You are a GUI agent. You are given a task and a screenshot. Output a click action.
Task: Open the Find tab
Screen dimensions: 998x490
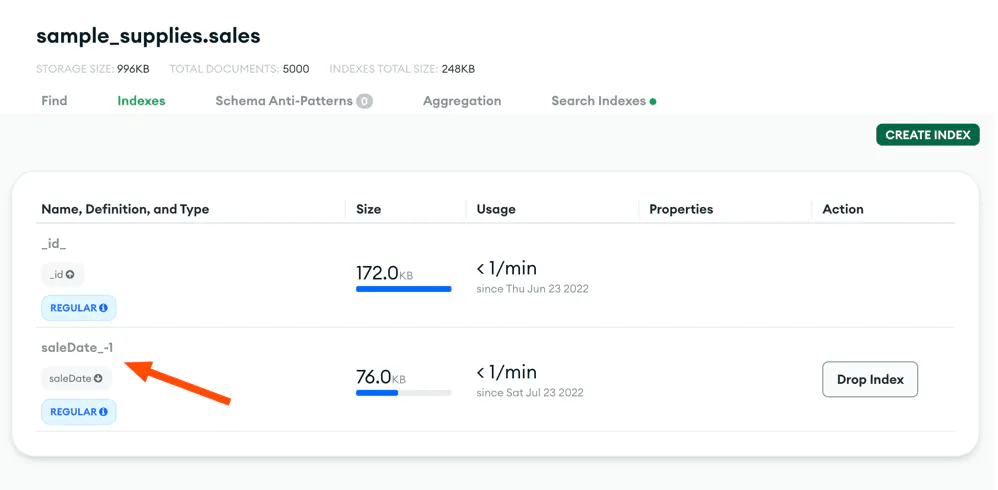tap(54, 101)
